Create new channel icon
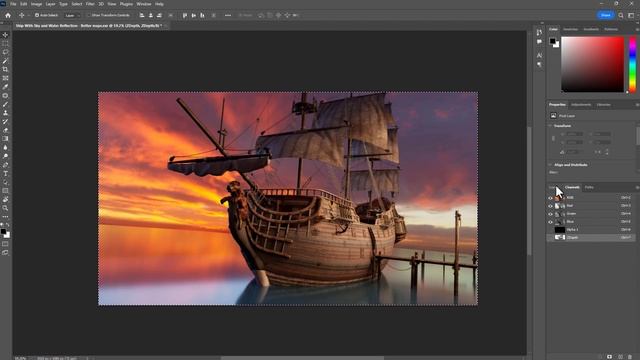 (620, 357)
